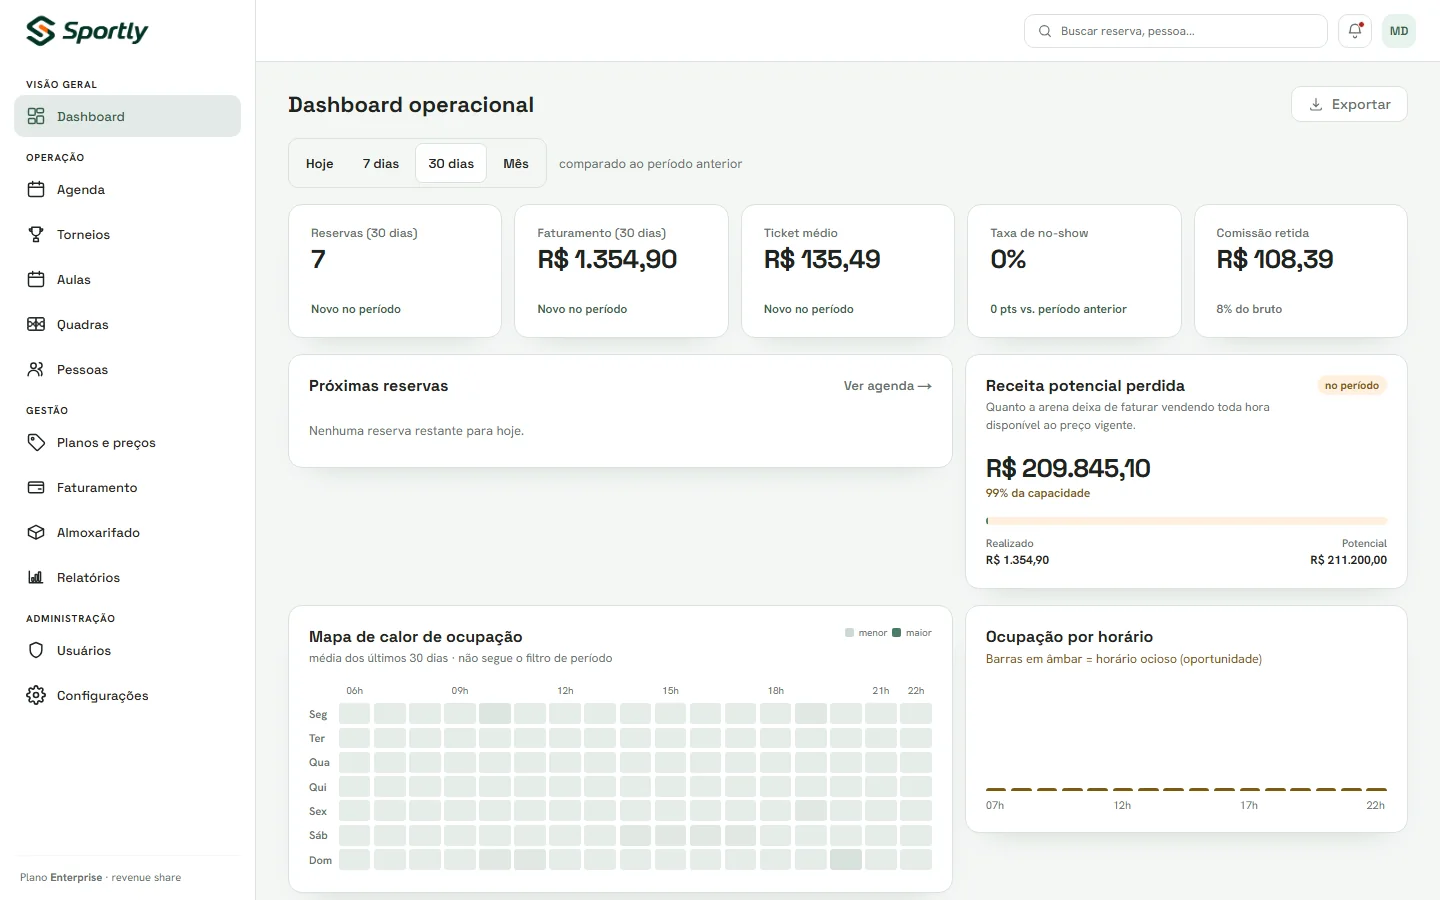Select the Hoje period tab
This screenshot has width=1440, height=900.
pyautogui.click(x=320, y=163)
